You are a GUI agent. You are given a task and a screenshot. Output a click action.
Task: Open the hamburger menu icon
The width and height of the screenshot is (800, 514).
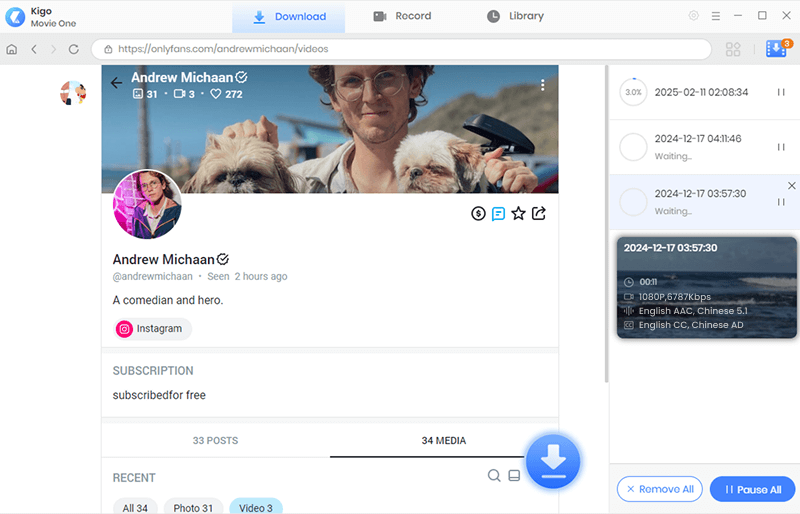pyautogui.click(x=716, y=16)
